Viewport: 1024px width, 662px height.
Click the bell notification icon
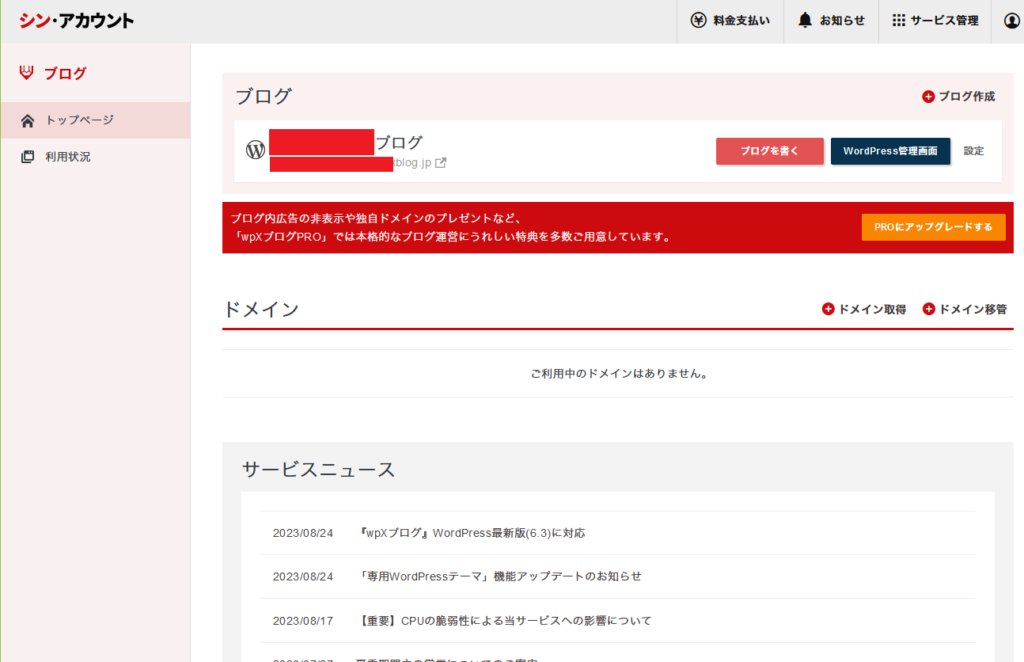805,20
